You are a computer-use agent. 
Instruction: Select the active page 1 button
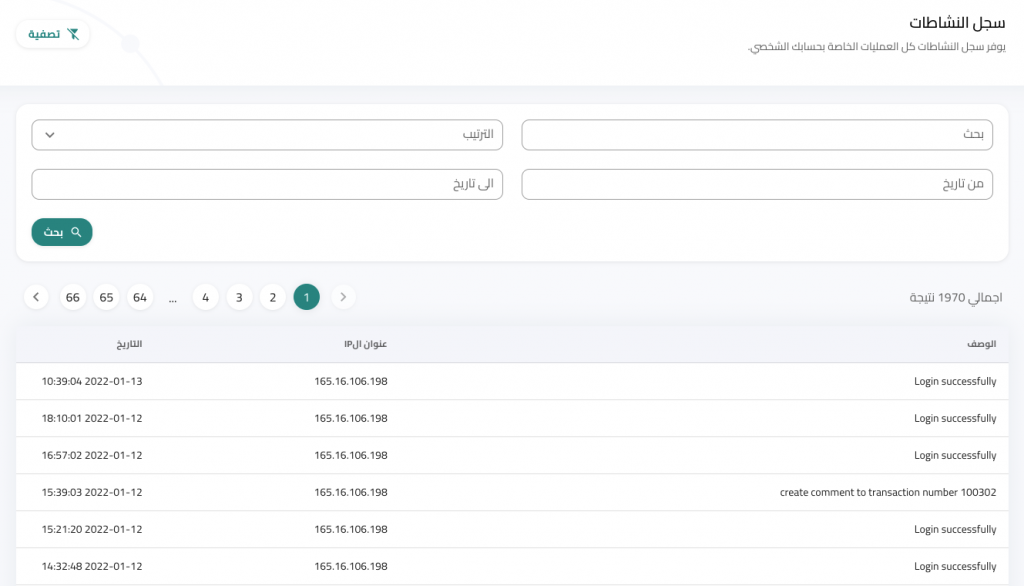[306, 297]
